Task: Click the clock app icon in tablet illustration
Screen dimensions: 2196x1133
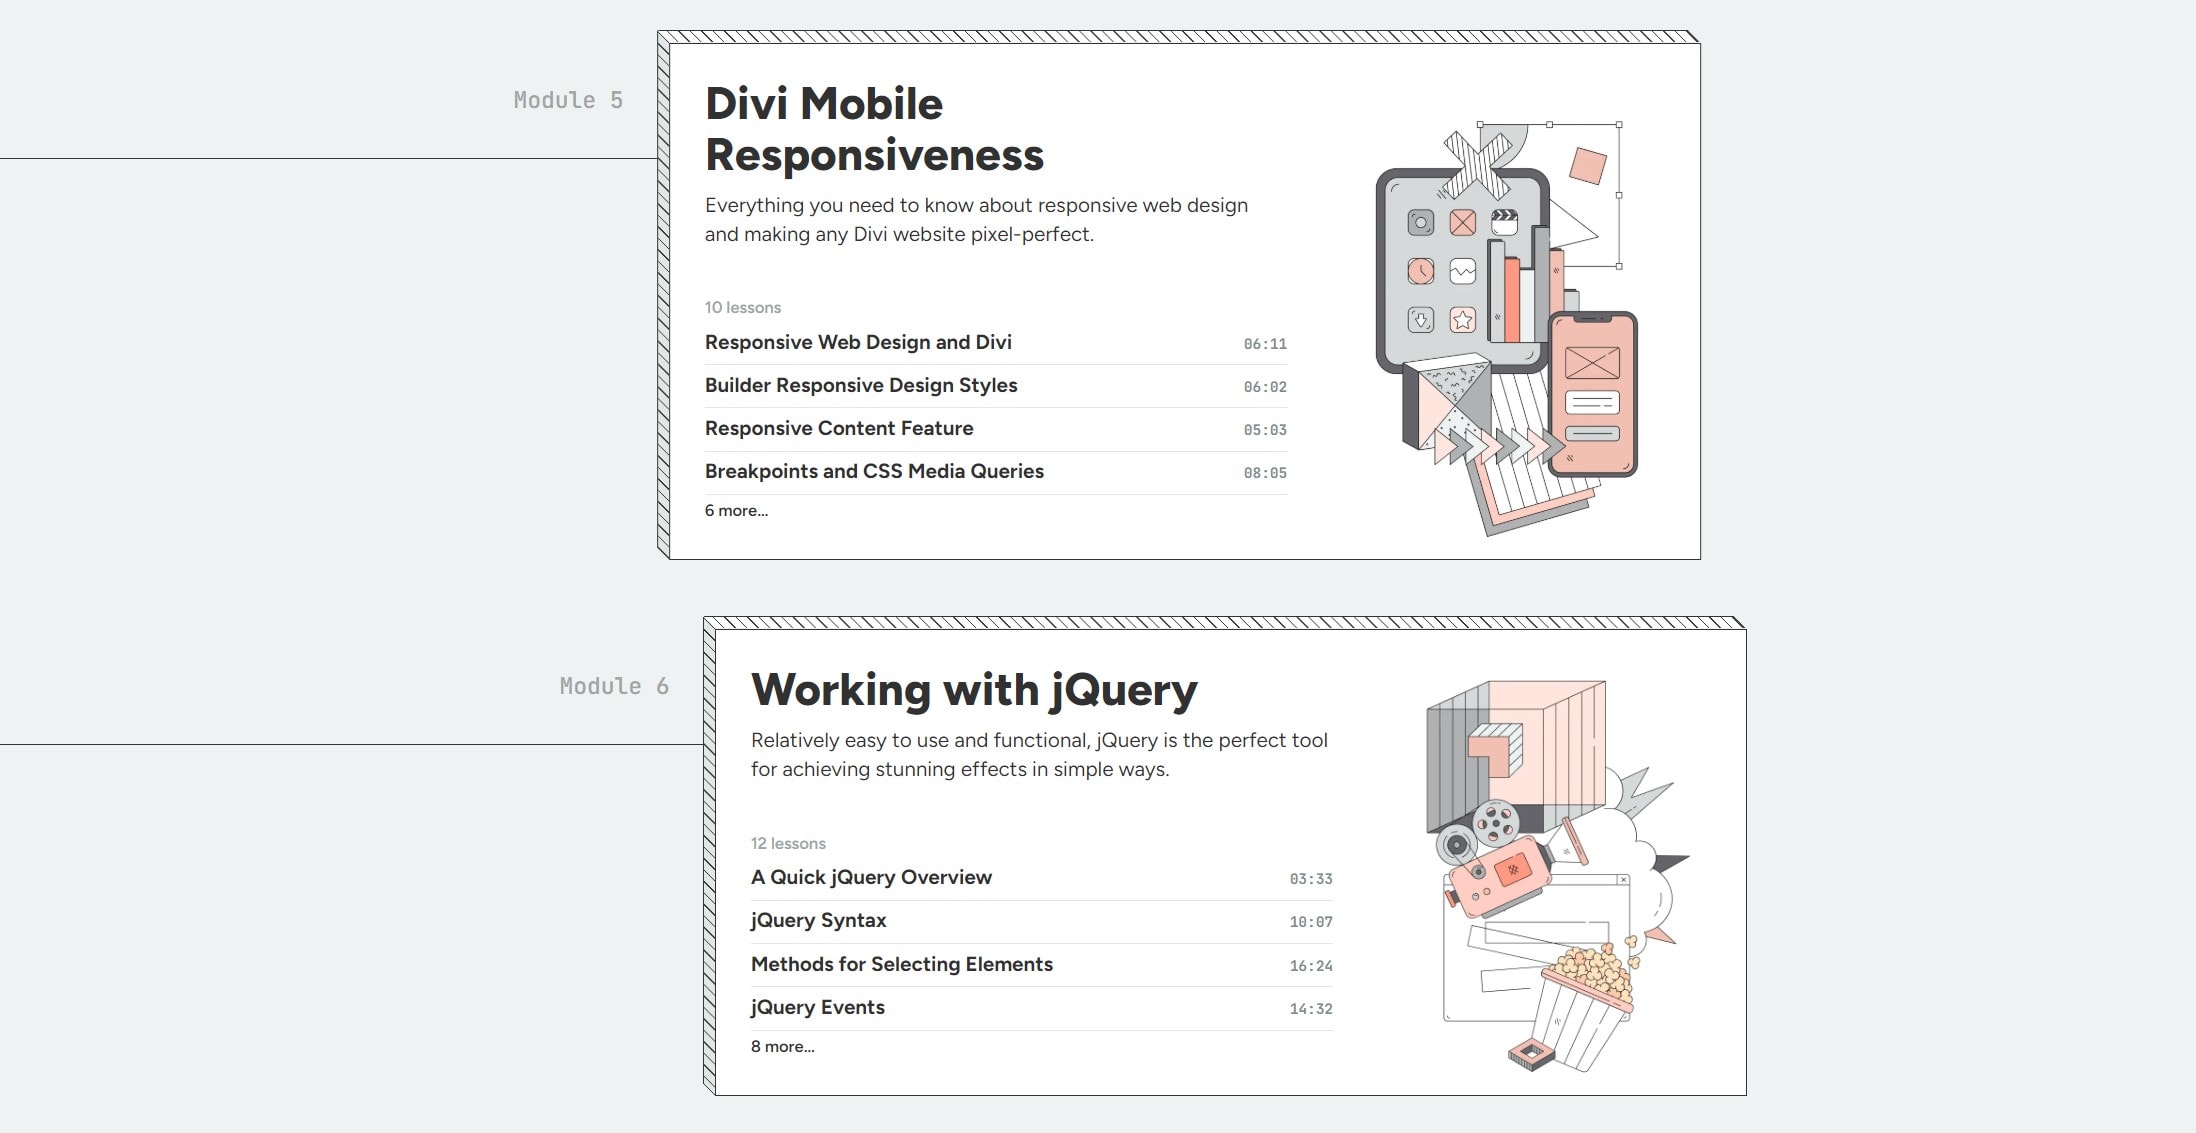Action: (1421, 271)
